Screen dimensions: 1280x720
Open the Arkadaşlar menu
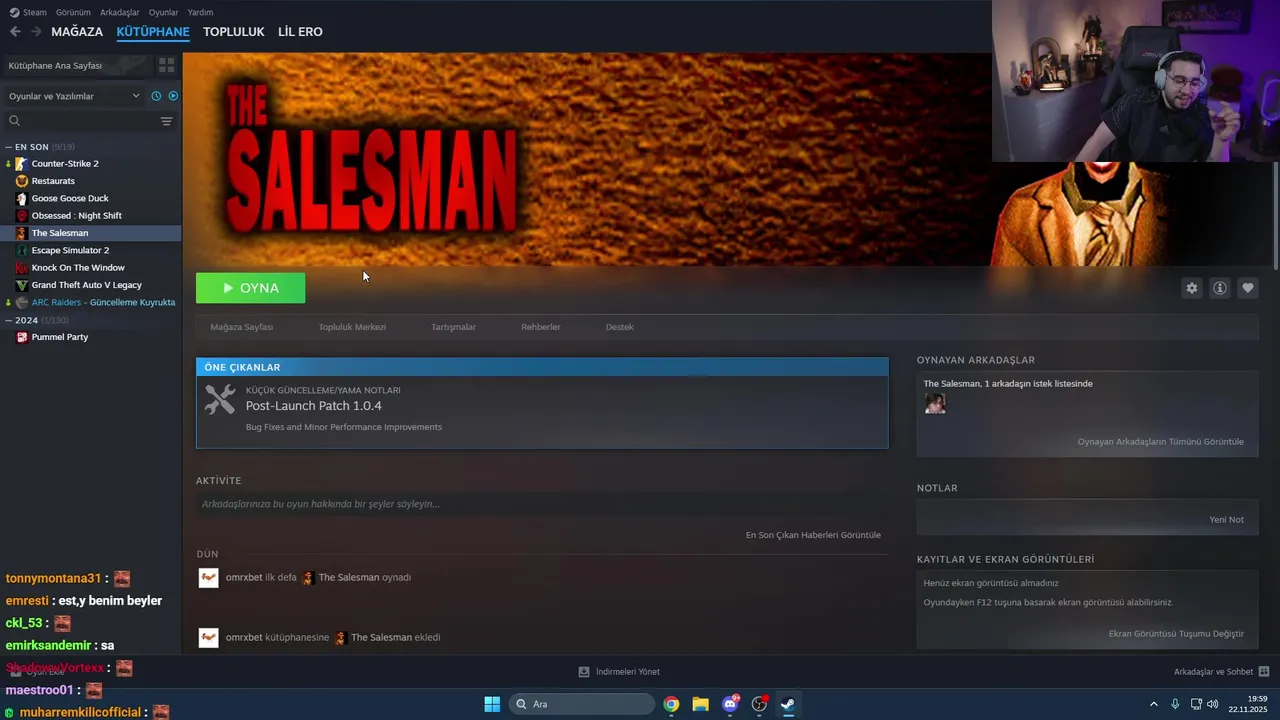pos(120,12)
